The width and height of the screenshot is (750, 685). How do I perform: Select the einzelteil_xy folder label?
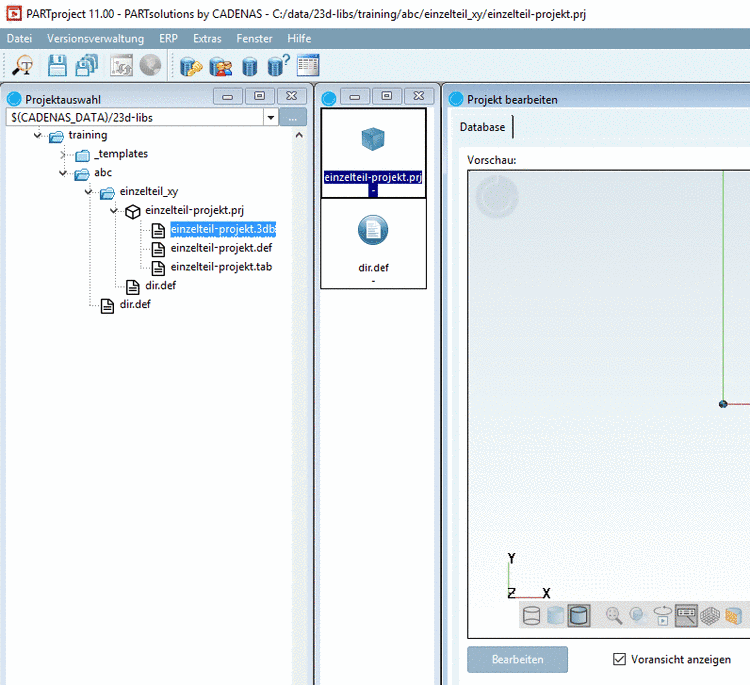coord(149,191)
